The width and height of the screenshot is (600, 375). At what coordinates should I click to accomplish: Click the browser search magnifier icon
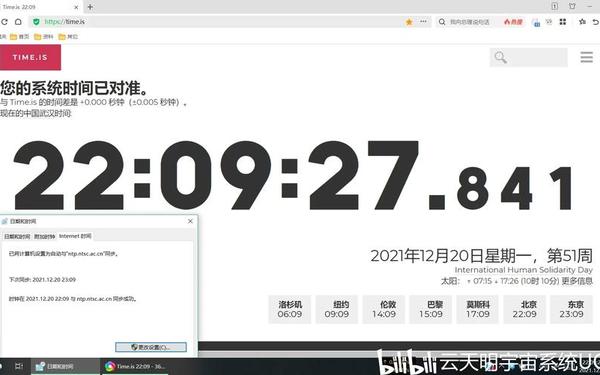(x=442, y=22)
